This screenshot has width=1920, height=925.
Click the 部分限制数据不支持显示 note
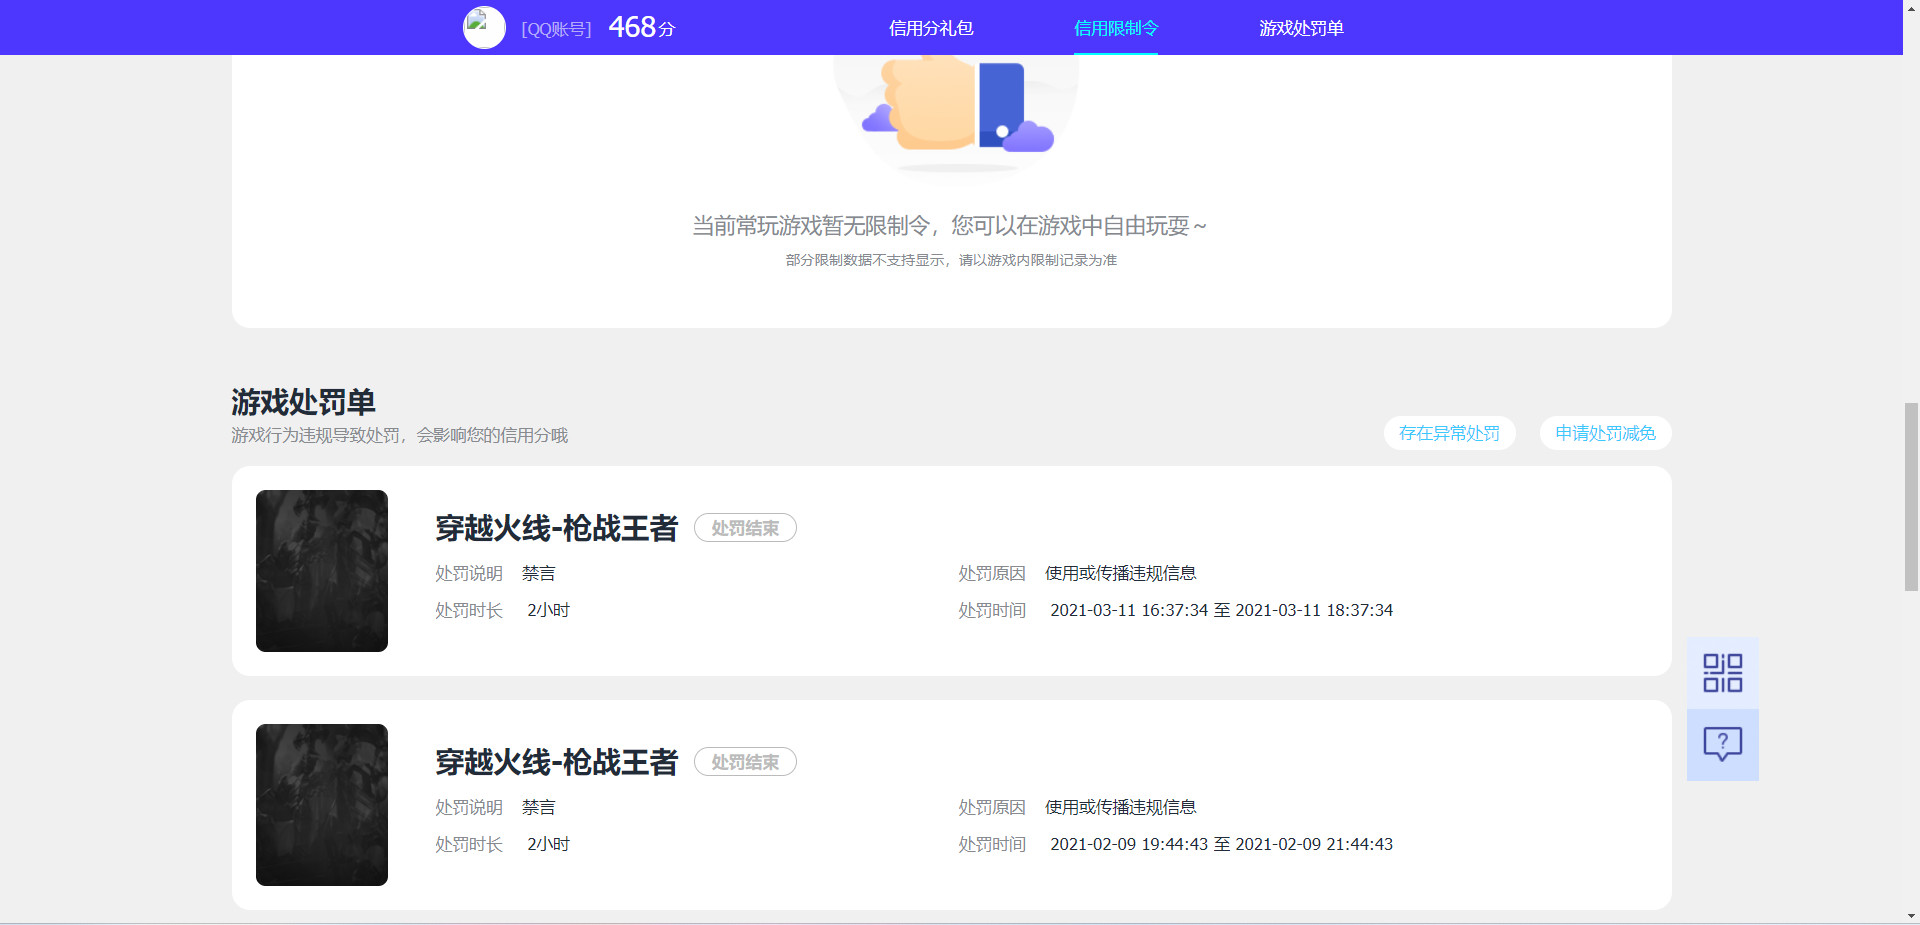point(951,260)
